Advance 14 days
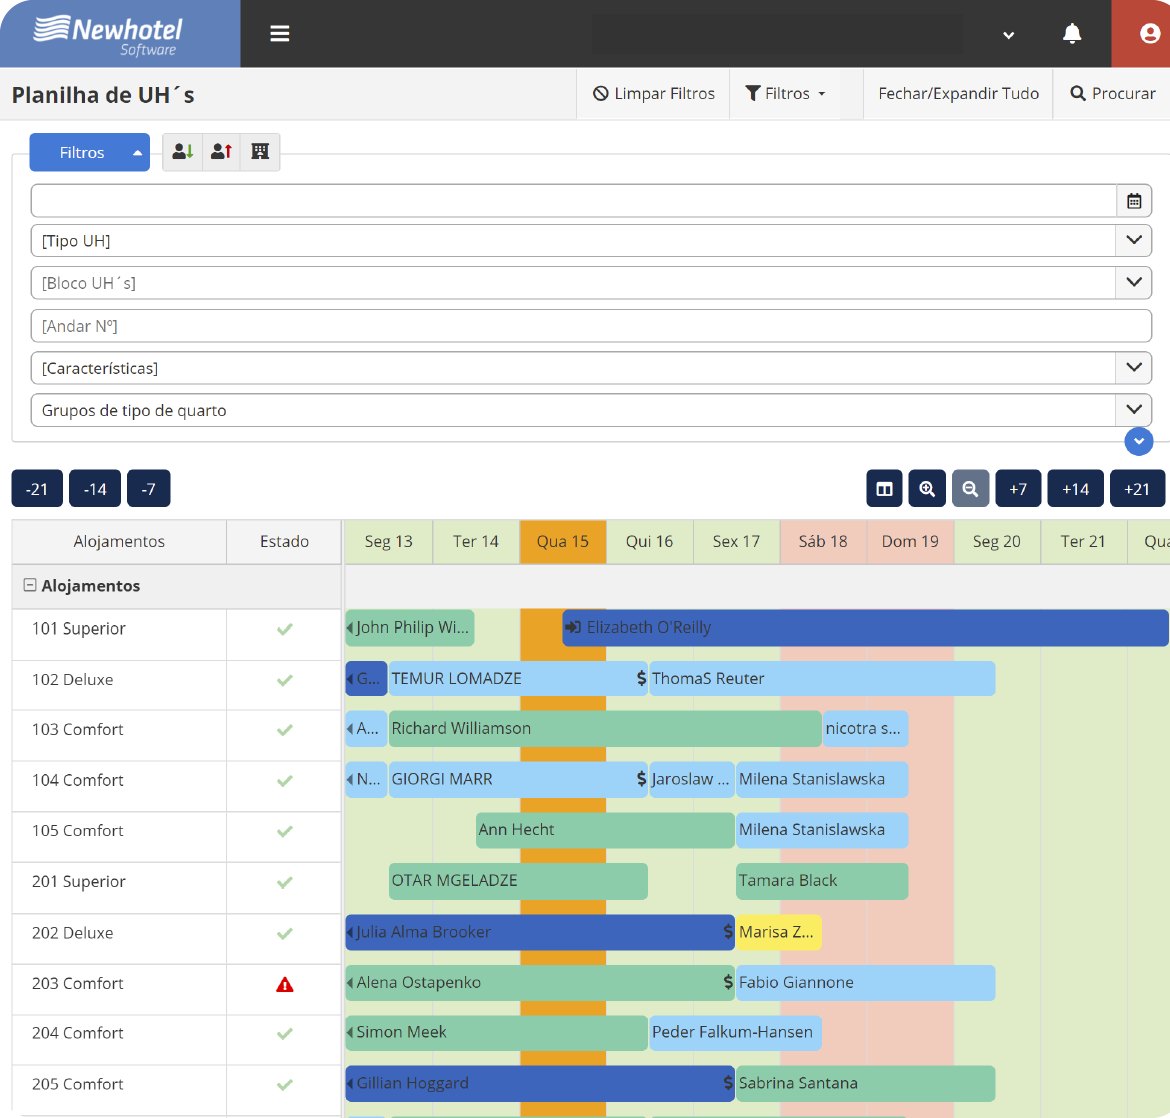The image size is (1170, 1118). point(1075,489)
